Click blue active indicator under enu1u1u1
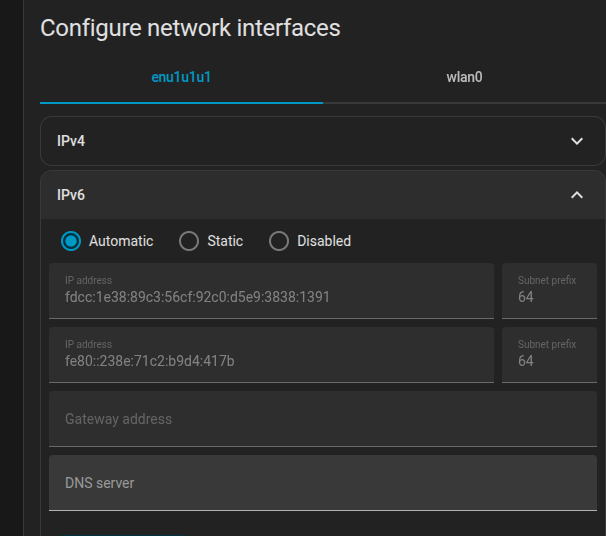 [181, 103]
